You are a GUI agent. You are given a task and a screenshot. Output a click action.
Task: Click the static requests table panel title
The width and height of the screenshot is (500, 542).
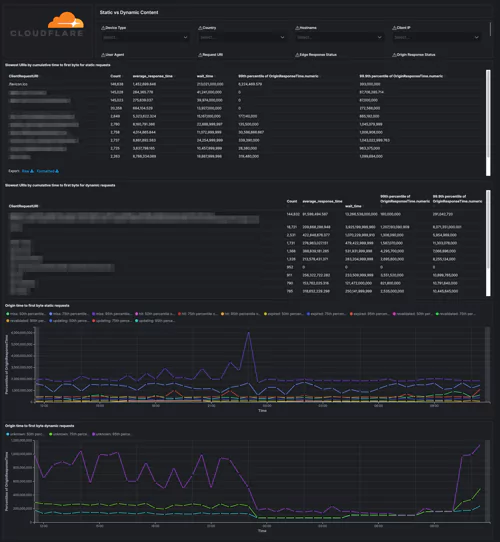(58, 65)
